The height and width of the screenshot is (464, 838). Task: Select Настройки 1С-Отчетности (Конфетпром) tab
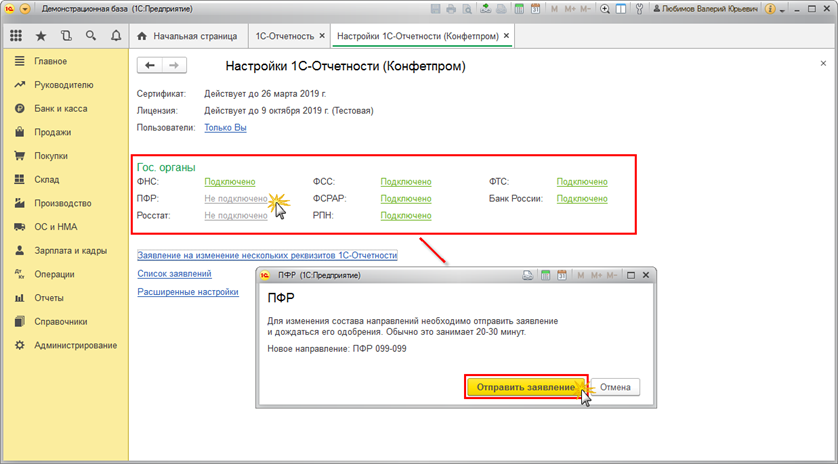pyautogui.click(x=418, y=36)
